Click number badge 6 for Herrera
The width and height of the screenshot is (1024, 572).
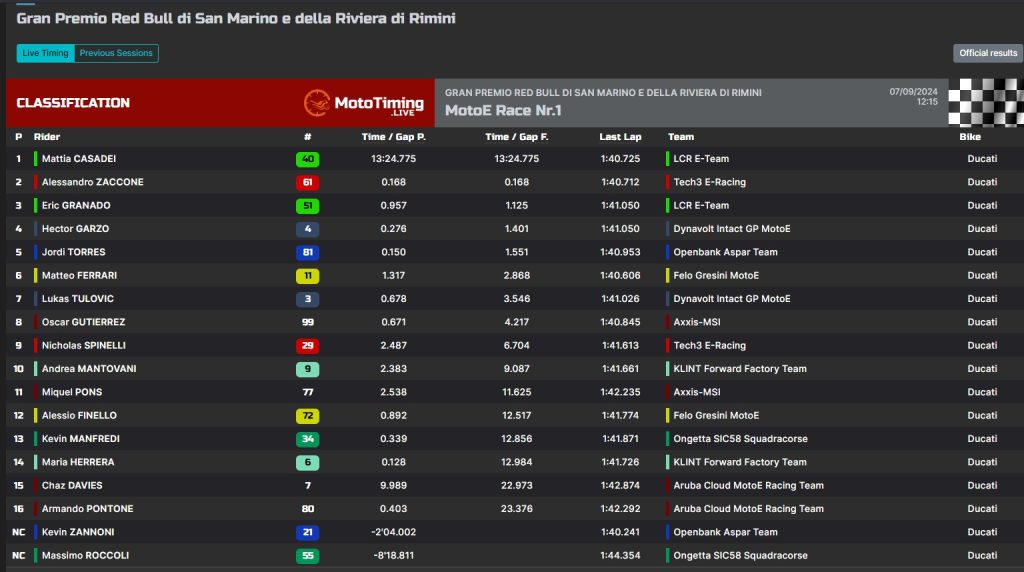(308, 462)
